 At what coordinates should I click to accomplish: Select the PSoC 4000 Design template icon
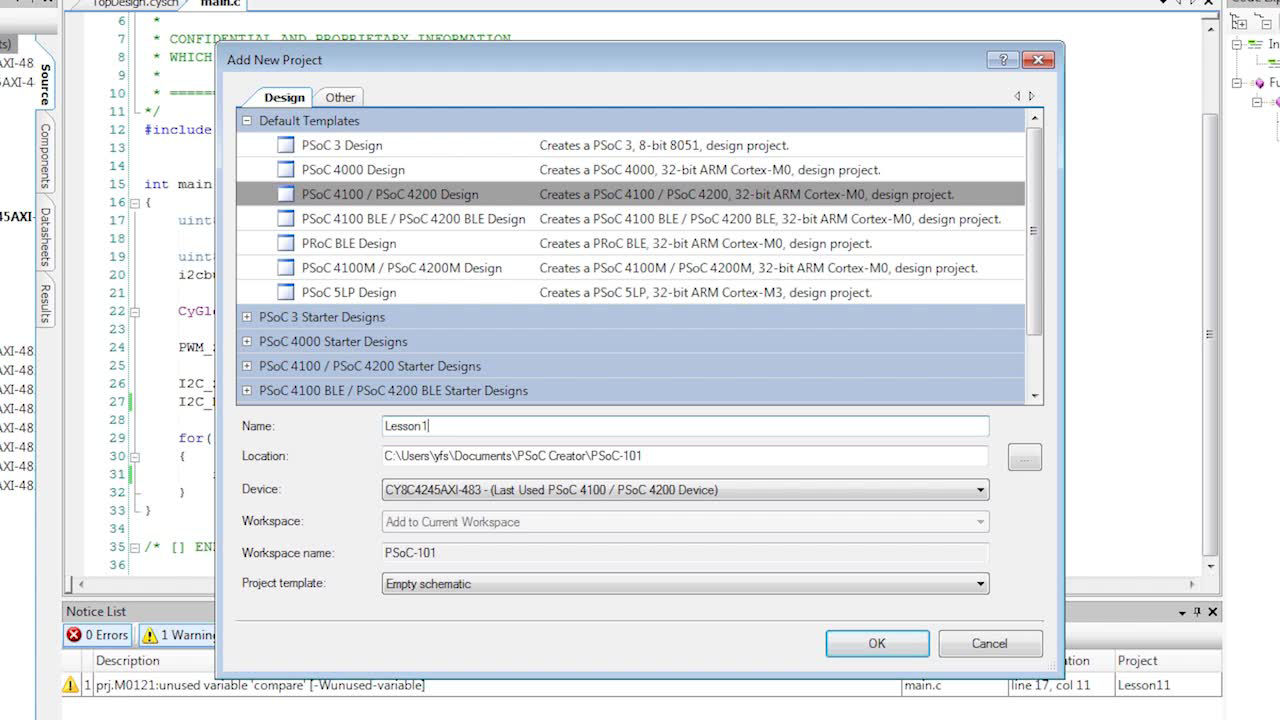[286, 170]
